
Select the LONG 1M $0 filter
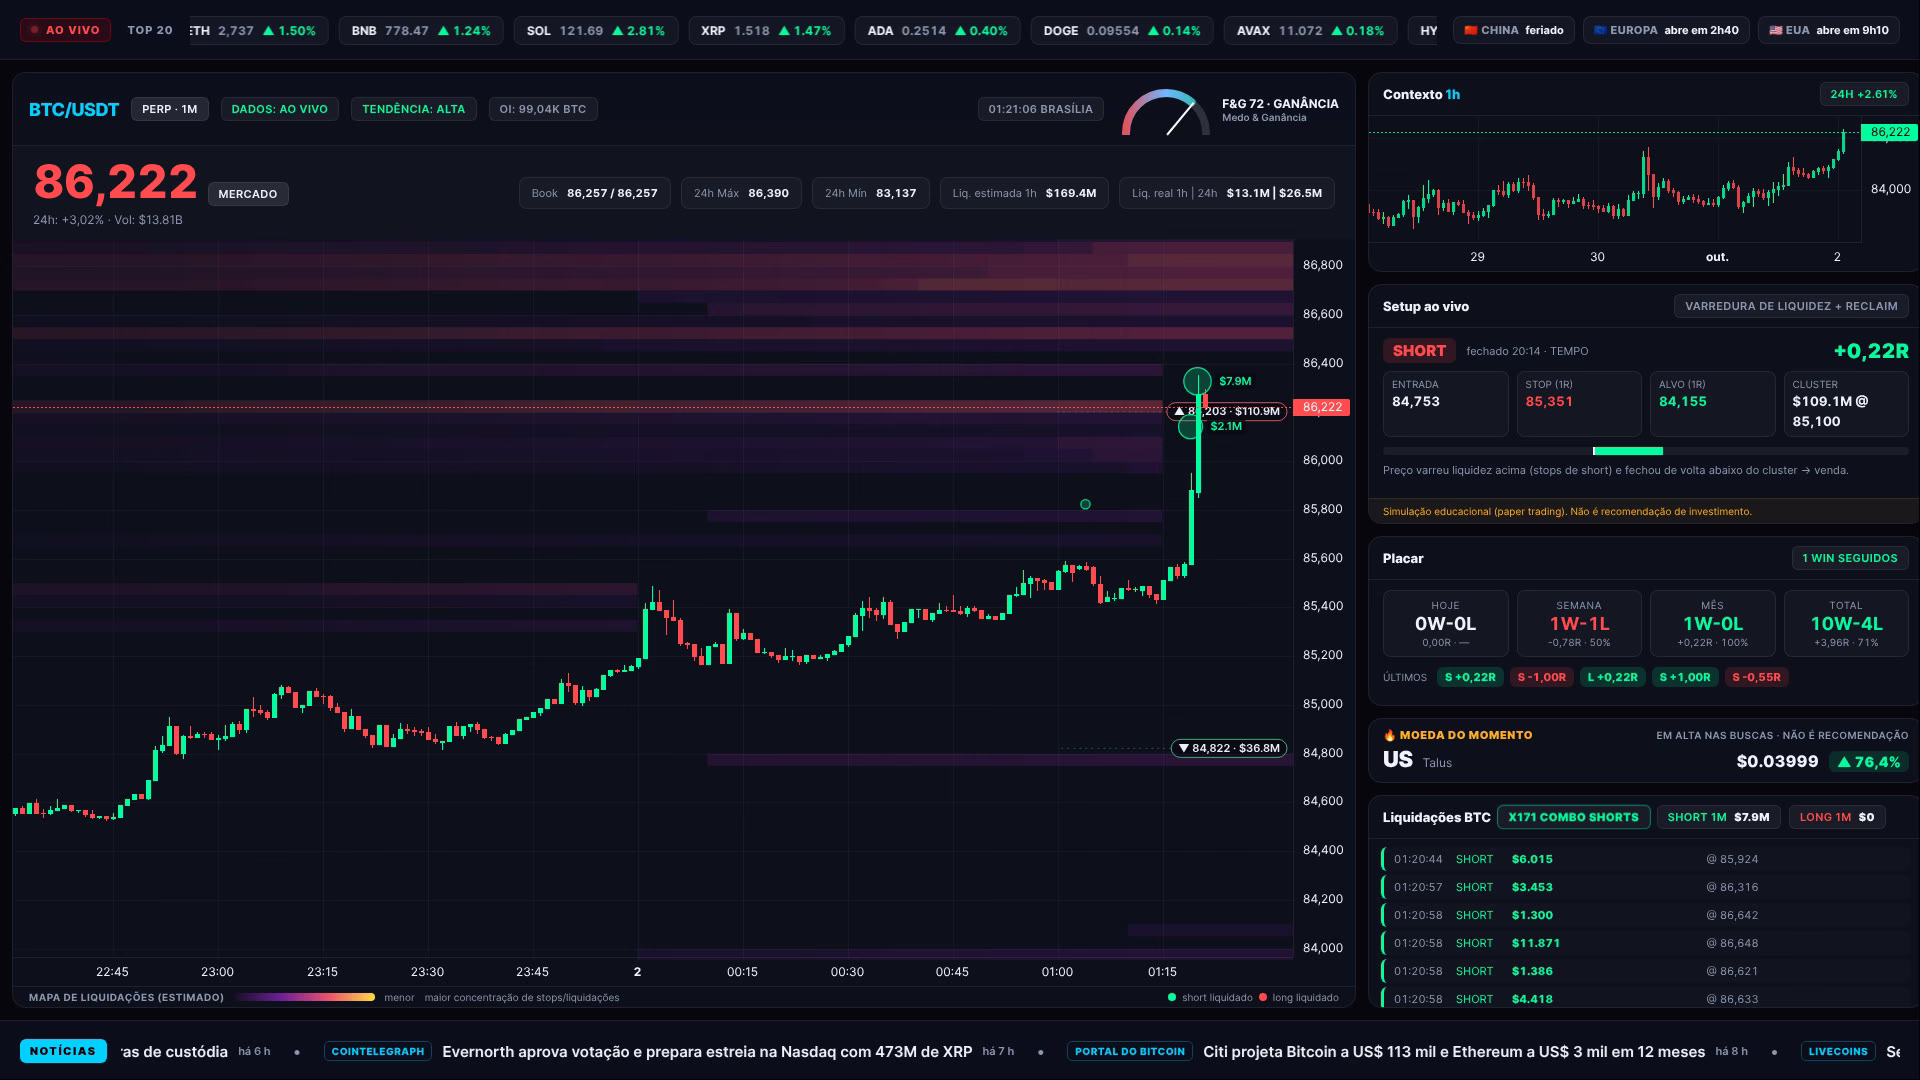coord(1837,817)
